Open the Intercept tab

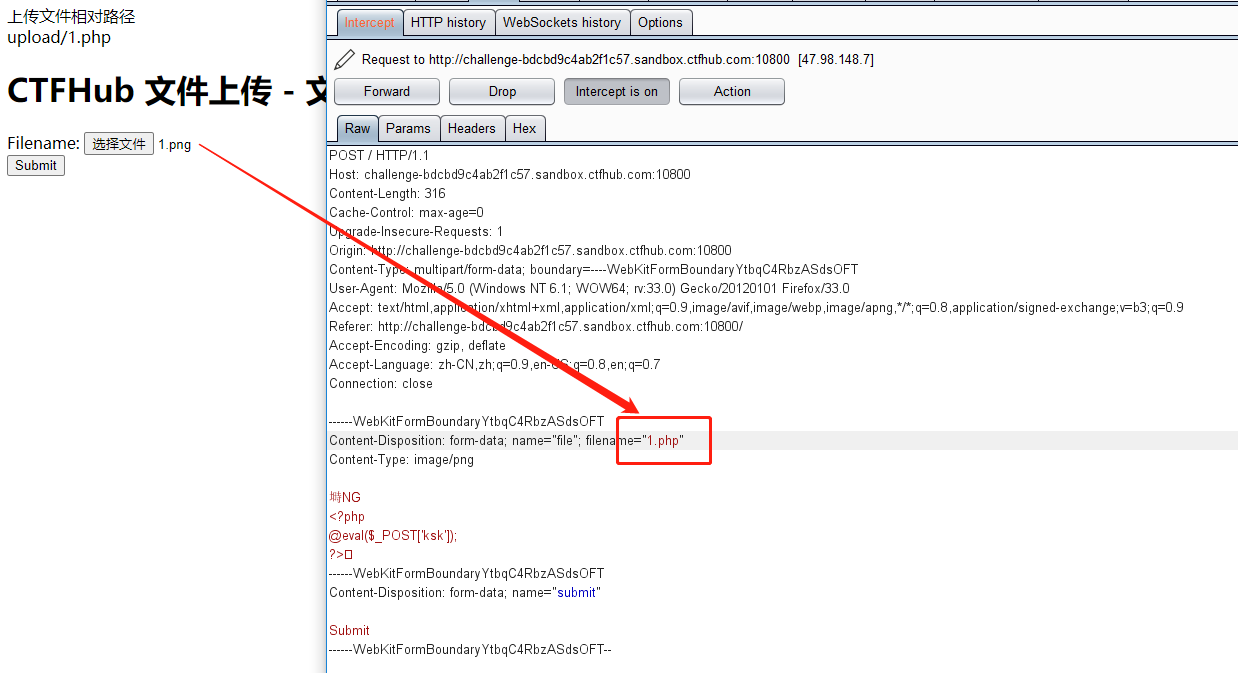[x=370, y=22]
